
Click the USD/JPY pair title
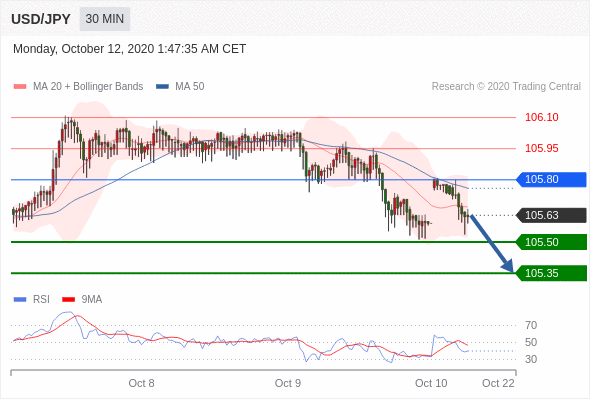41,19
